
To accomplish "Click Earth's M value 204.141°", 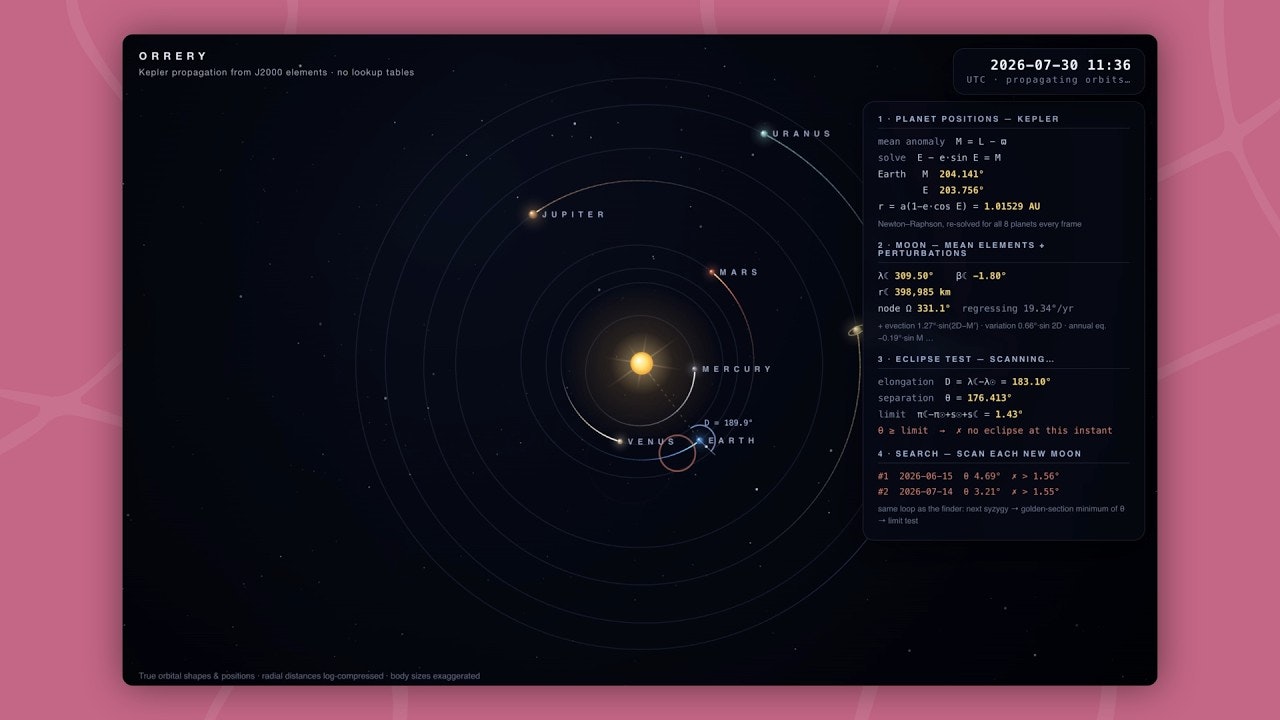I will tap(961, 174).
